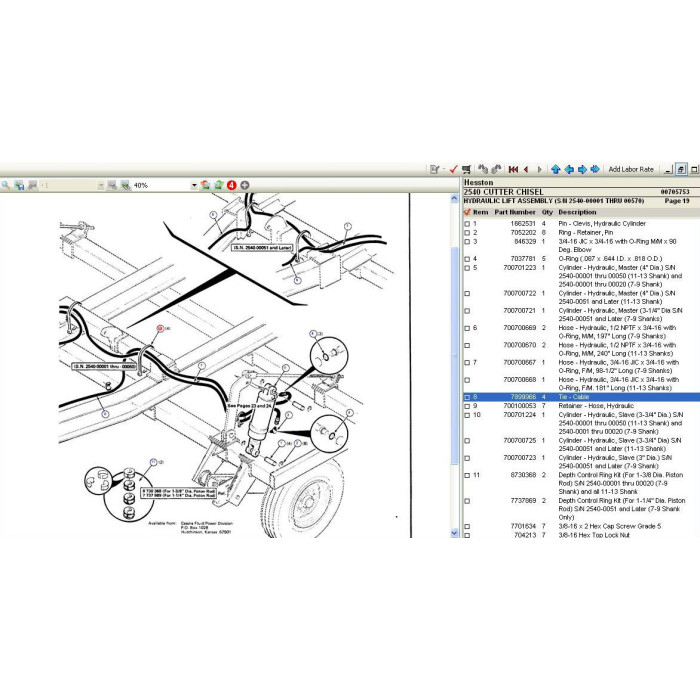The height and width of the screenshot is (700, 700).
Task: Click the house picture icon right of zoom dropdown
Action: [205, 185]
